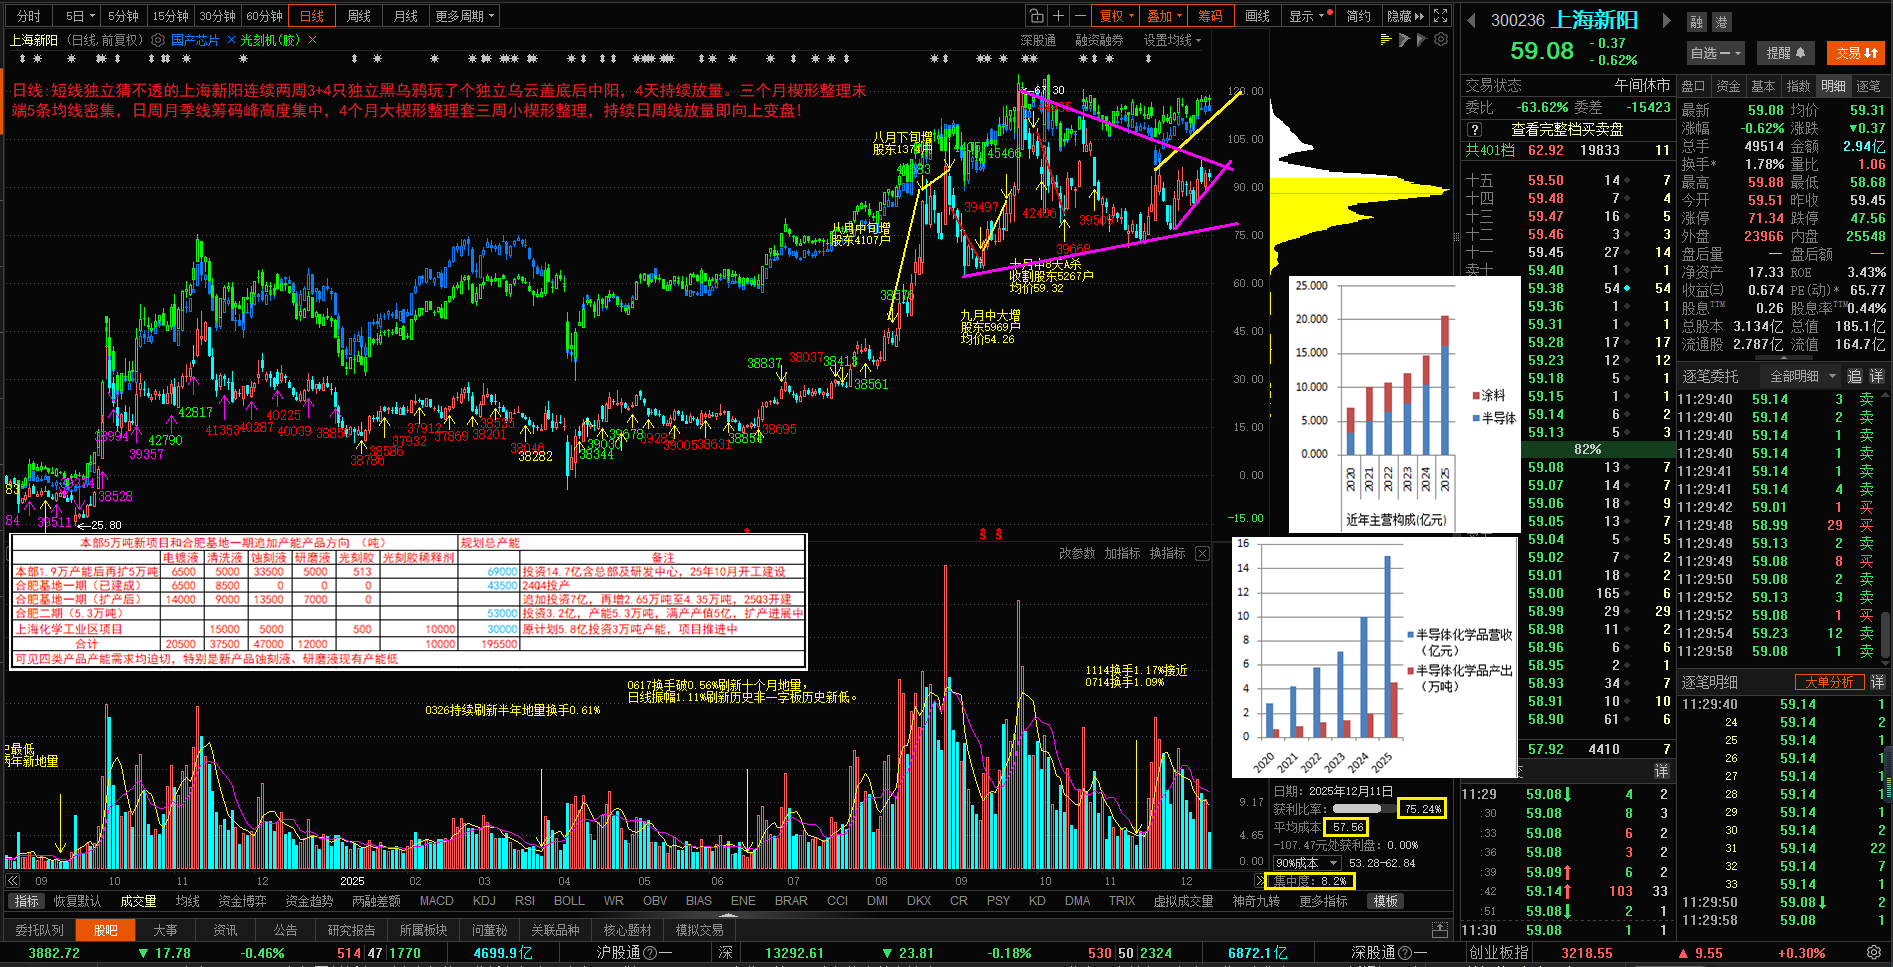1893x967 pixels.
Task: Open the 追 order tracking icon
Action: point(1854,376)
